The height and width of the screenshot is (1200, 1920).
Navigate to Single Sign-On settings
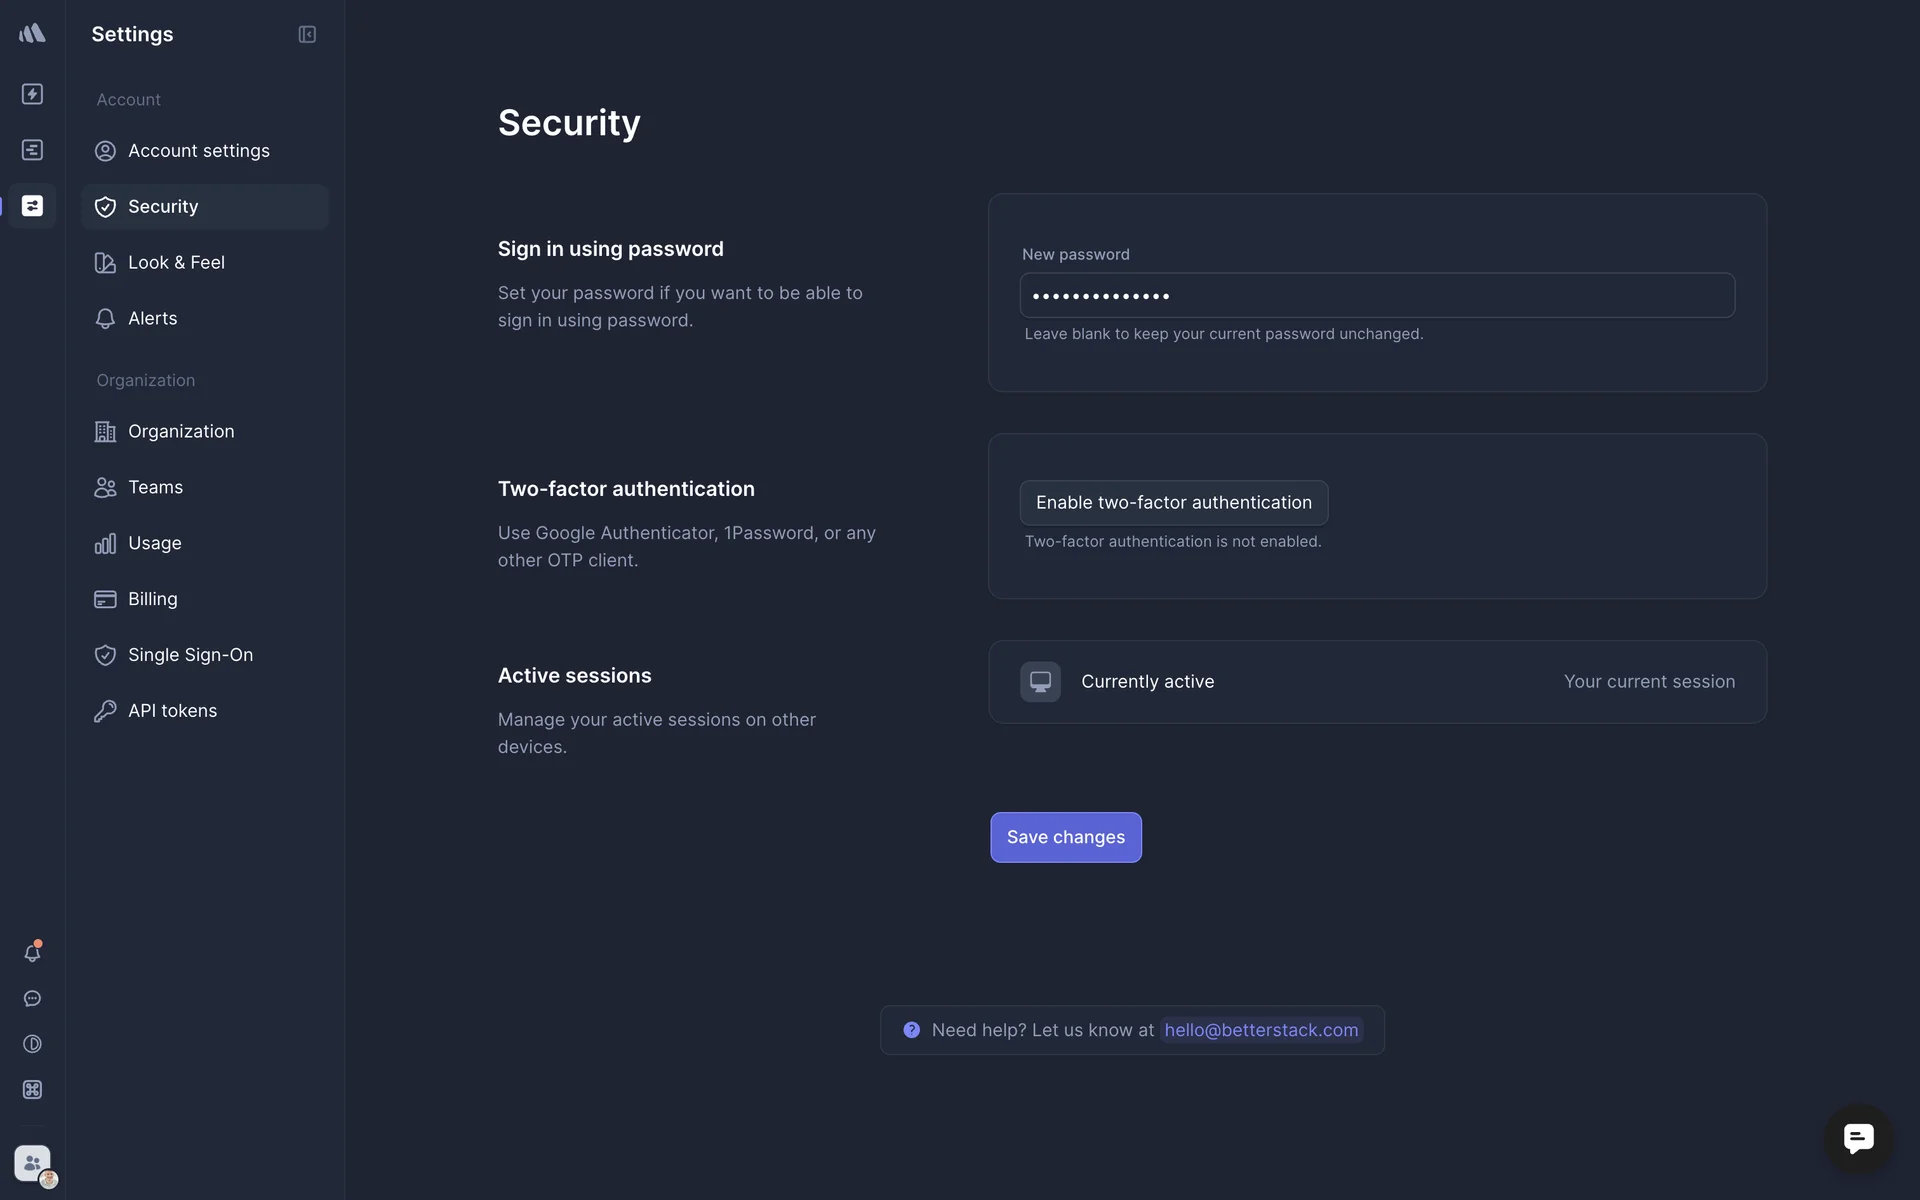click(x=190, y=655)
